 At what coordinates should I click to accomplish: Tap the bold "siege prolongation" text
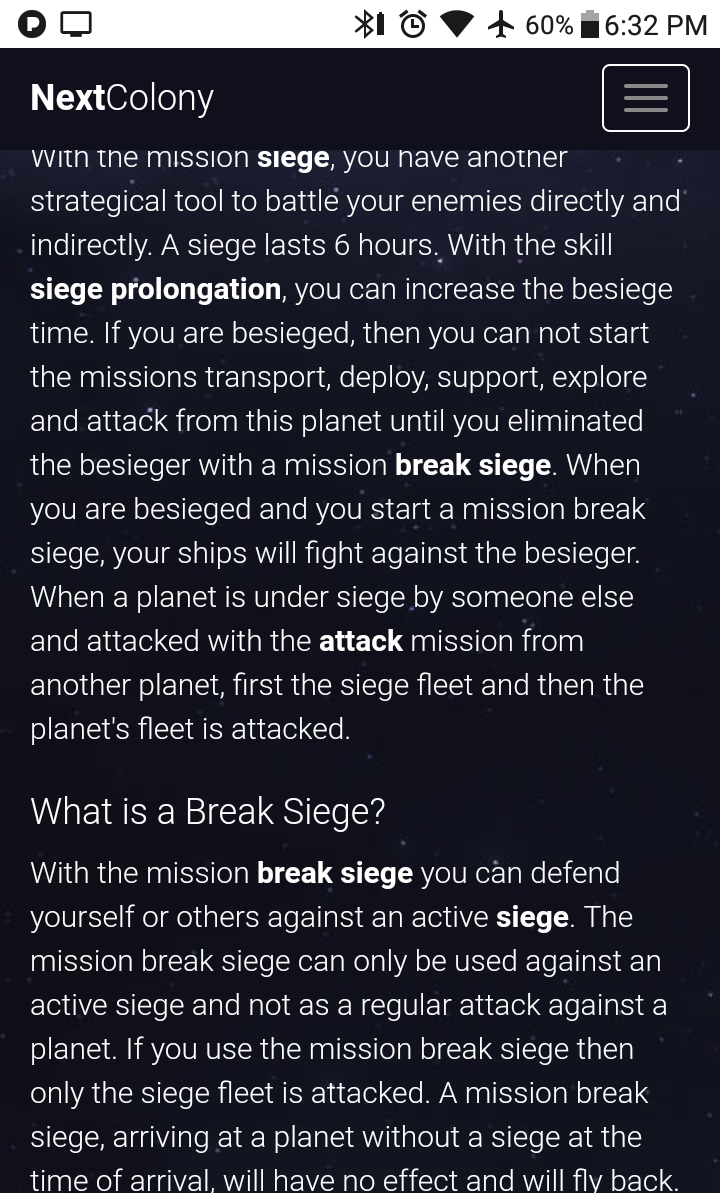(x=155, y=289)
